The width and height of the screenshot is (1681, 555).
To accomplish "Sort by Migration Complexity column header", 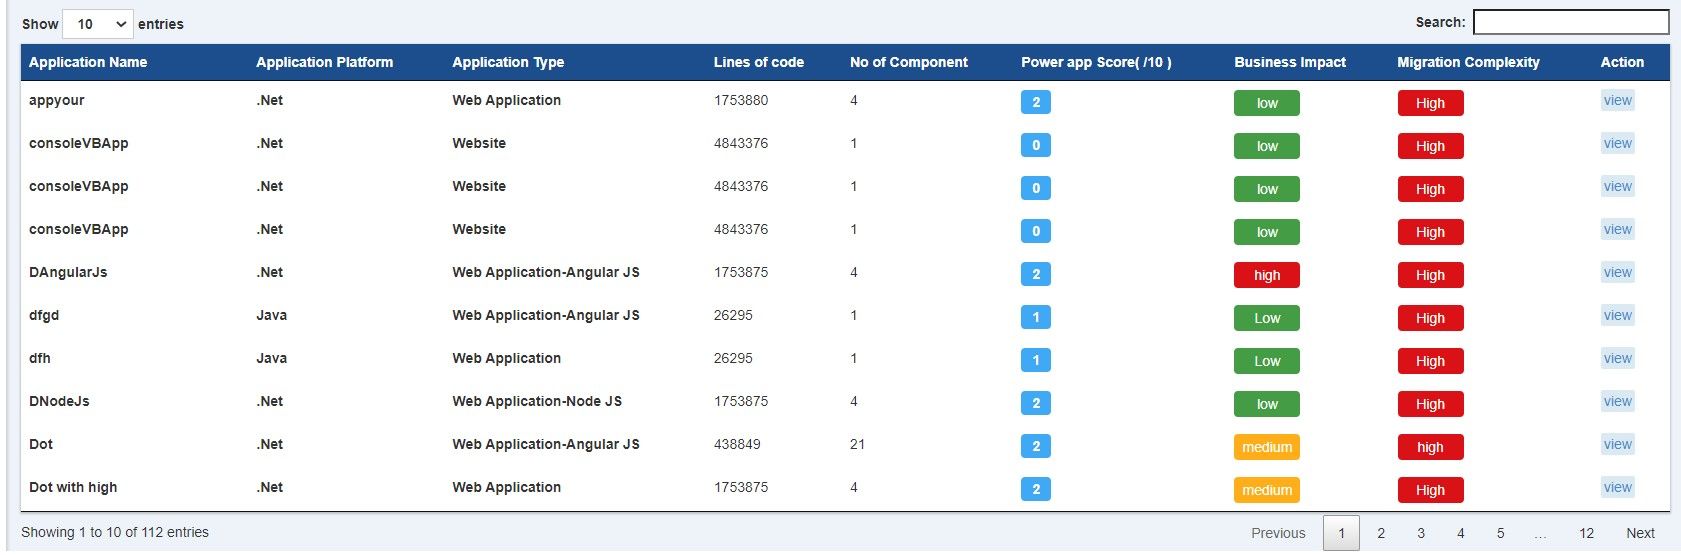I will [1468, 62].
